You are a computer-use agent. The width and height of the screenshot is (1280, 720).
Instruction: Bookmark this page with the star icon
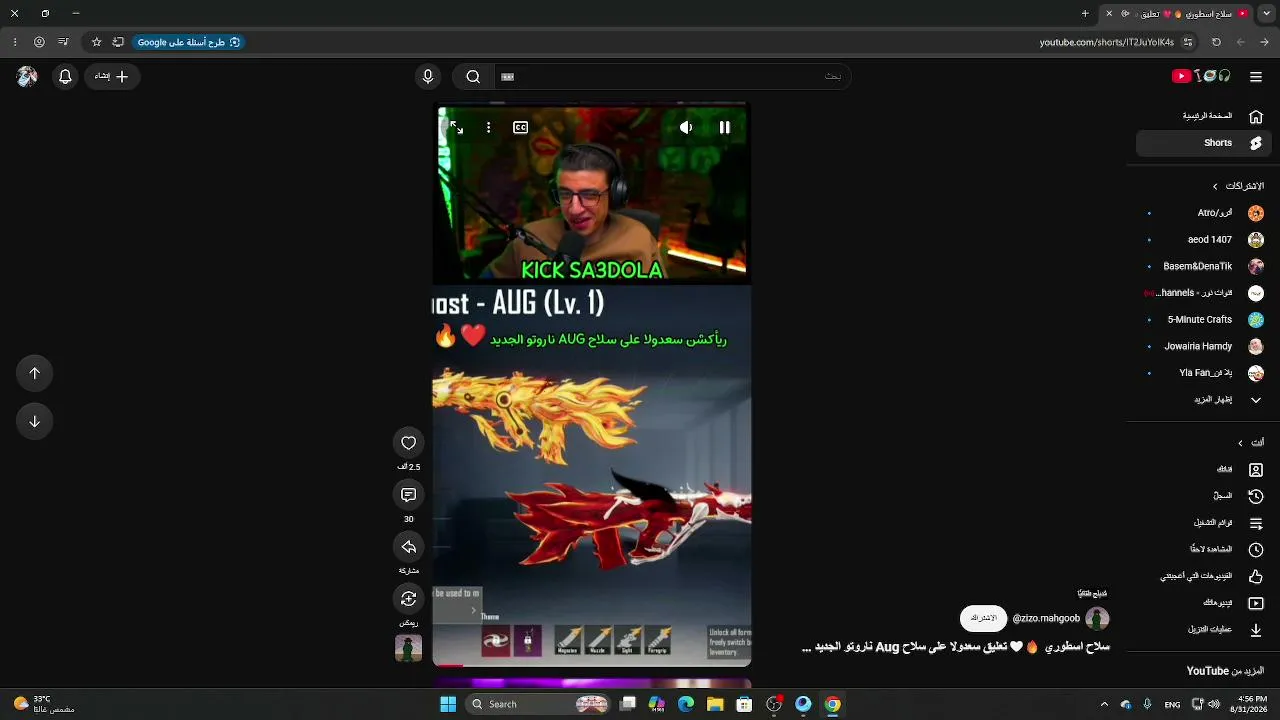pyautogui.click(x=96, y=42)
